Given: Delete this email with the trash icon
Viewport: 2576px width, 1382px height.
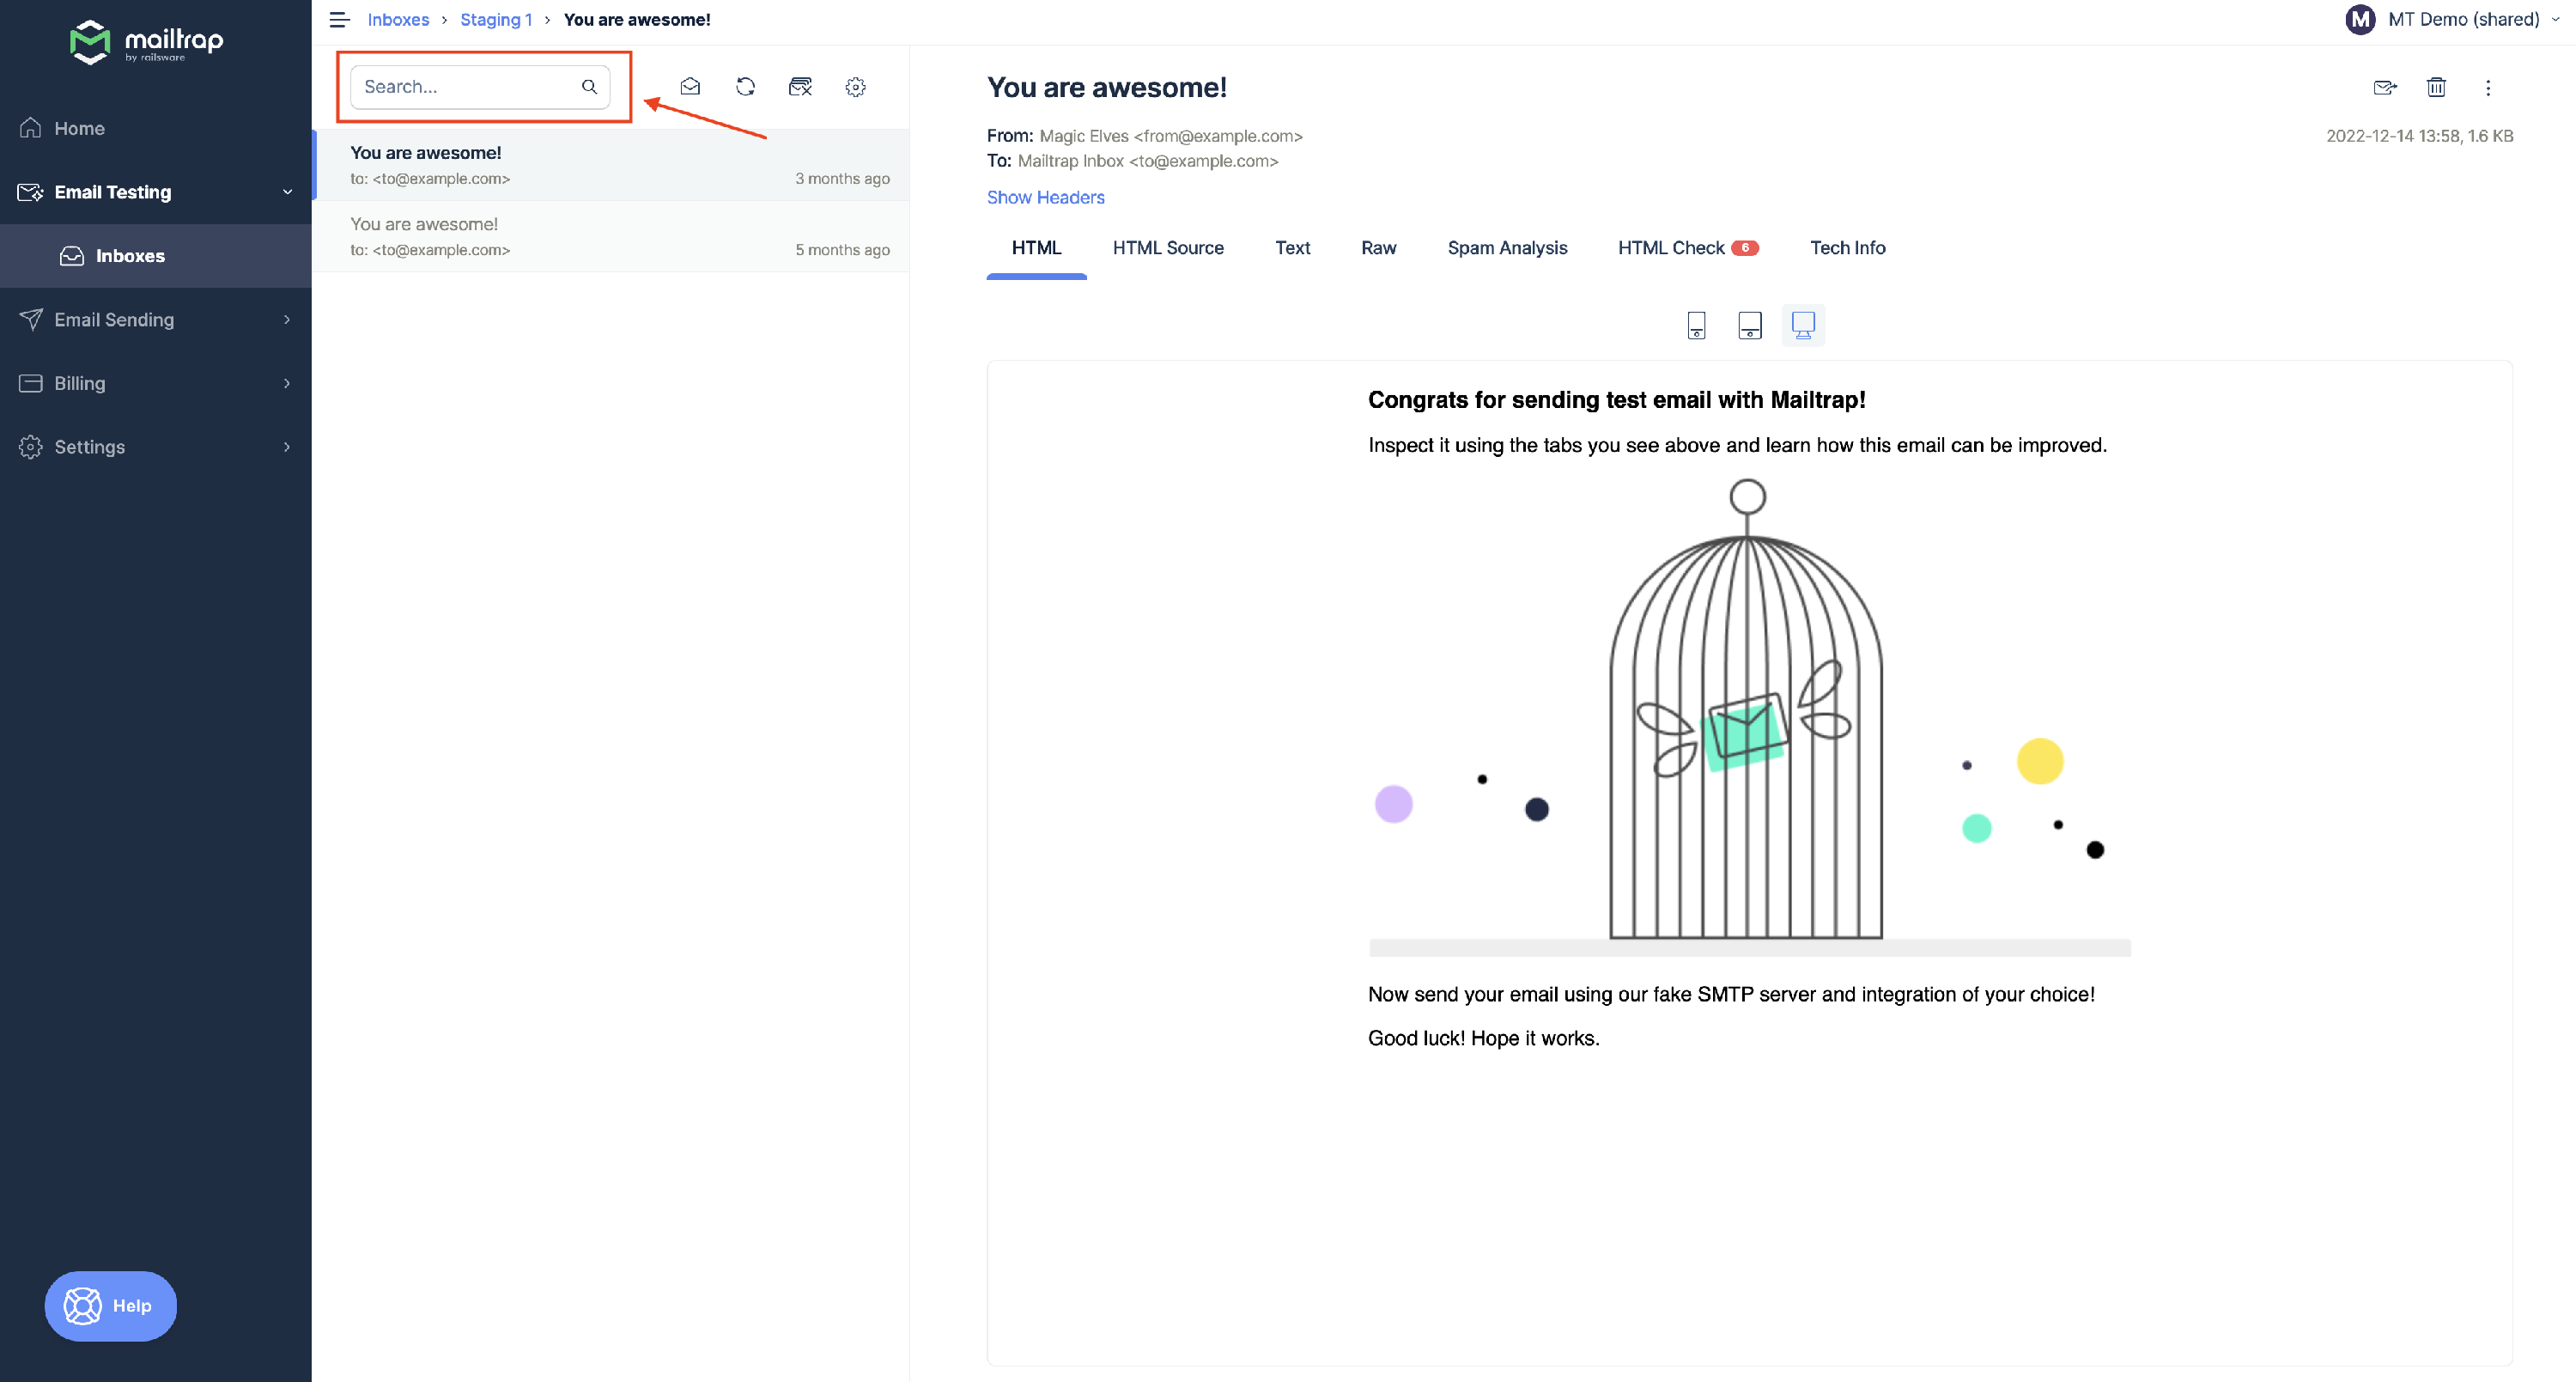Looking at the screenshot, I should coord(2436,88).
